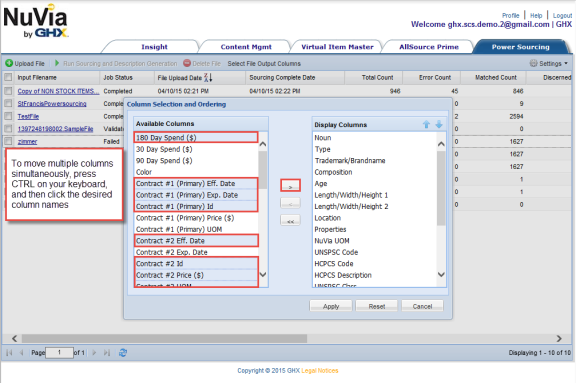Open the StFrancisPowersourcing file link

click(52, 104)
